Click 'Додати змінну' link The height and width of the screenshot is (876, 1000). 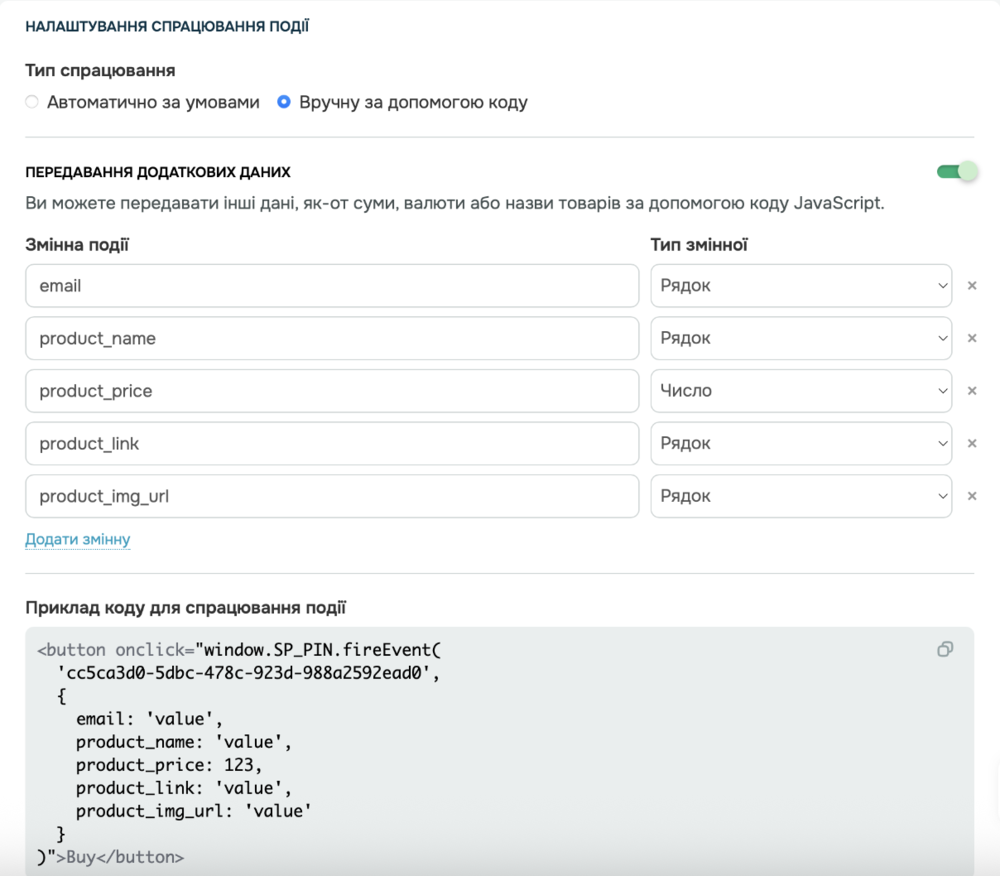pyautogui.click(x=78, y=540)
